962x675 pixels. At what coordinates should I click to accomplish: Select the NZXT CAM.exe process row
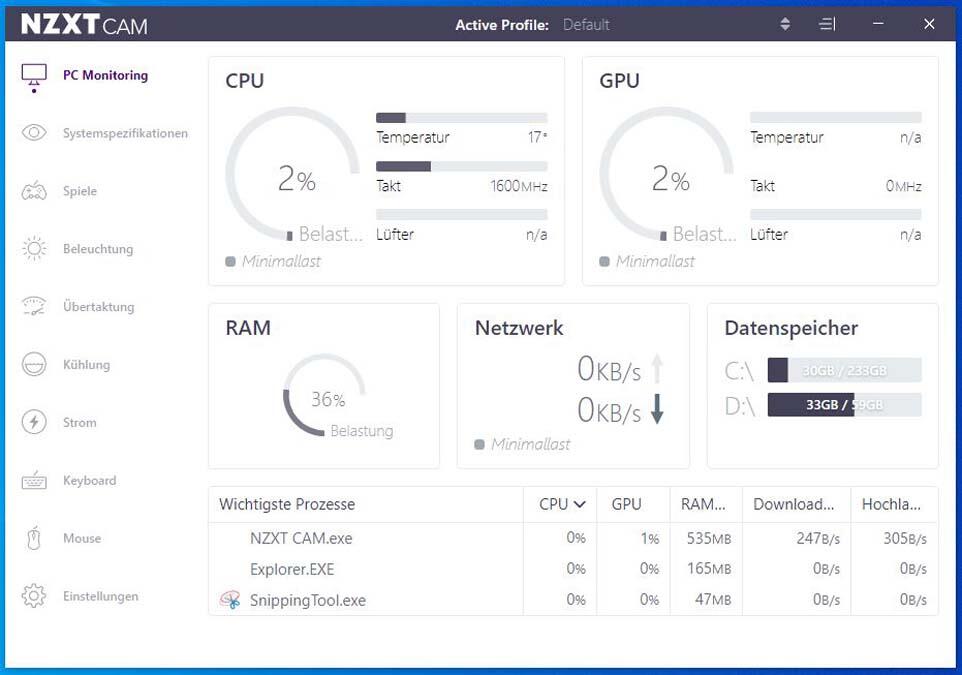coord(573,538)
